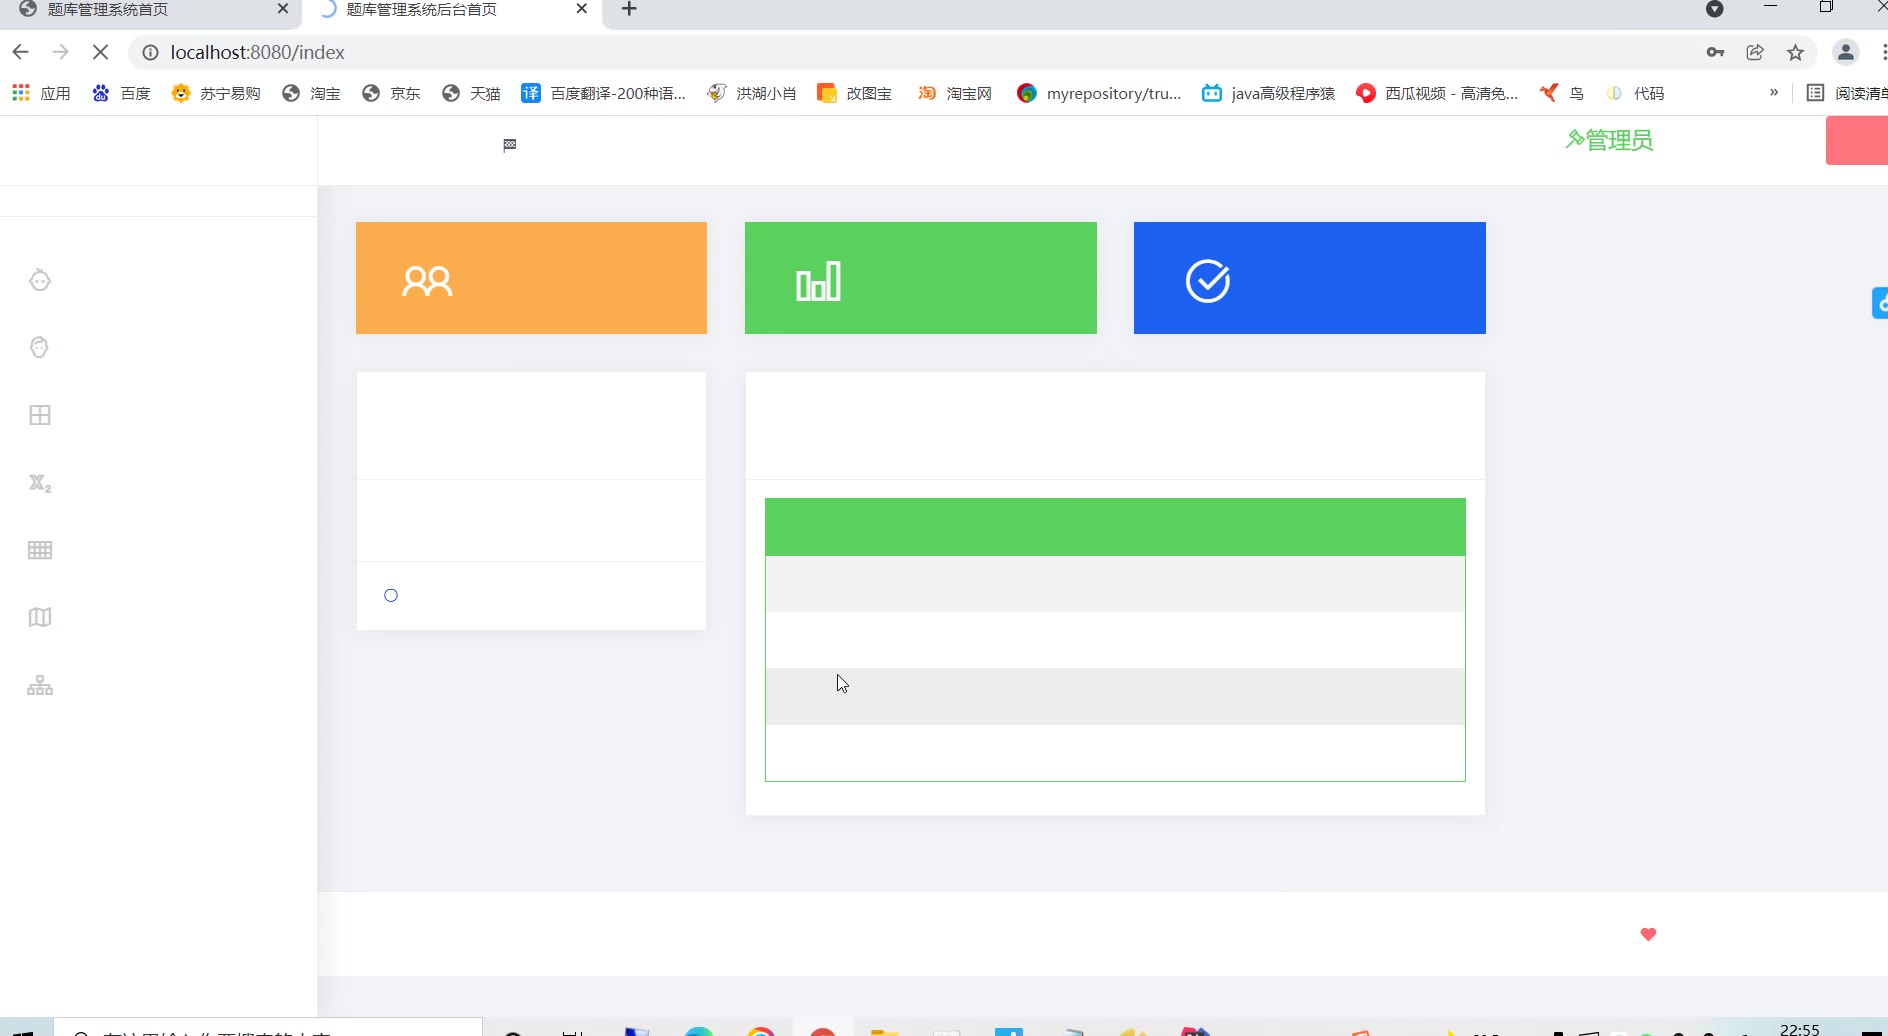Click the small blue circle icon
The width and height of the screenshot is (1888, 1036).
click(x=391, y=595)
